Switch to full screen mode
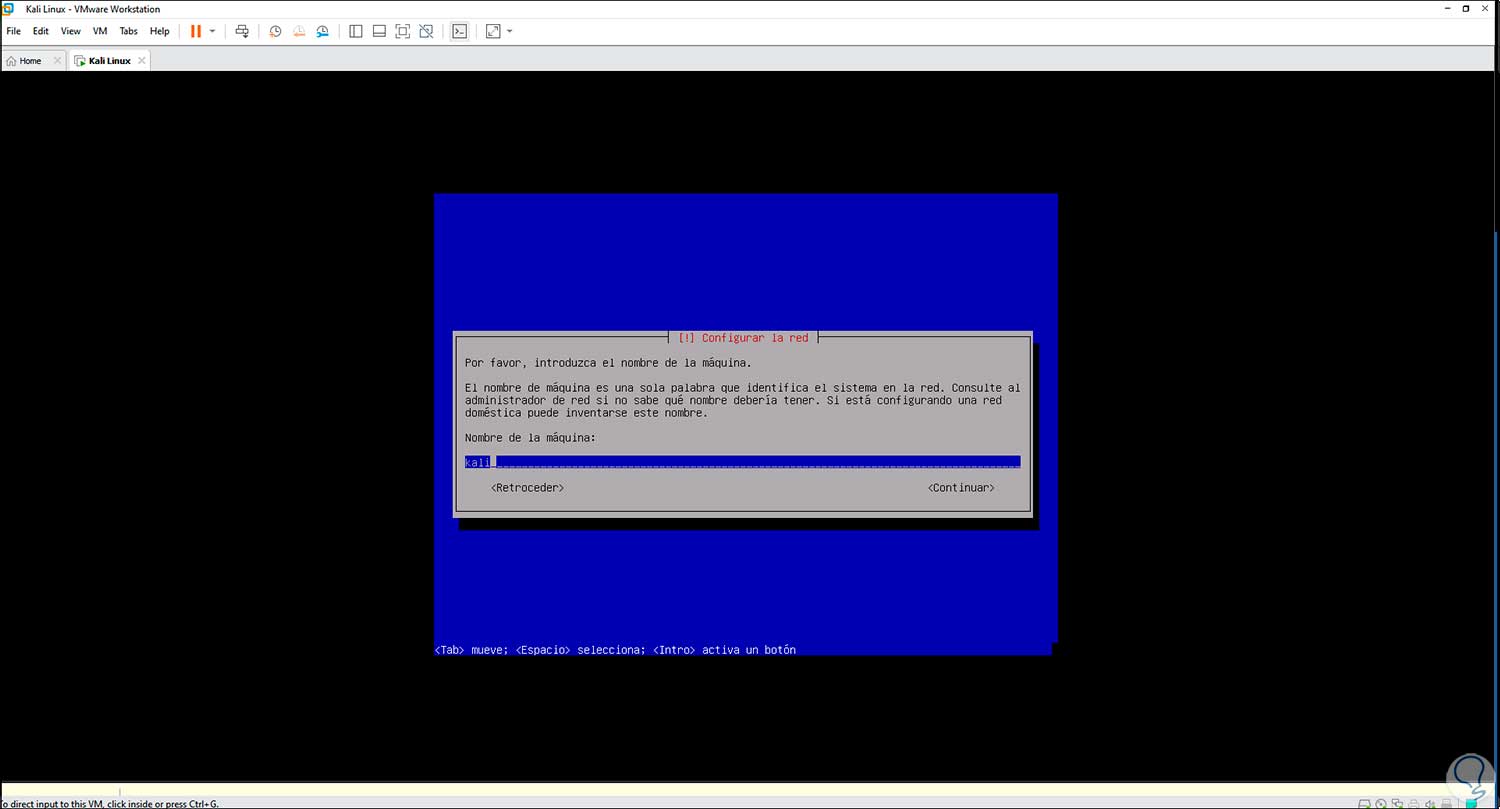1500x809 pixels. click(x=402, y=31)
